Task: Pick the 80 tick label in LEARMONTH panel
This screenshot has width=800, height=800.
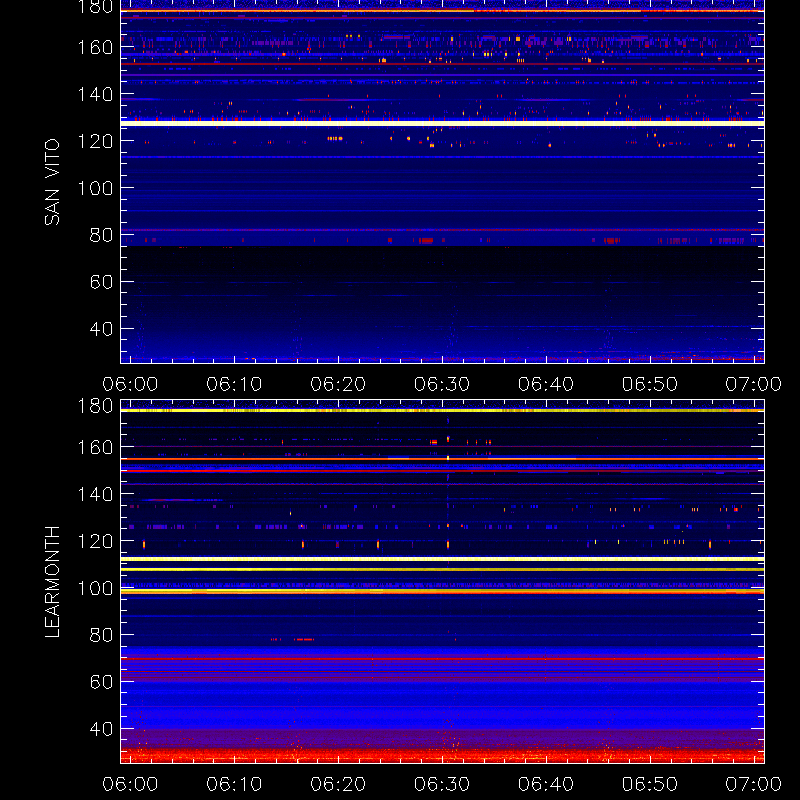Action: 101,635
